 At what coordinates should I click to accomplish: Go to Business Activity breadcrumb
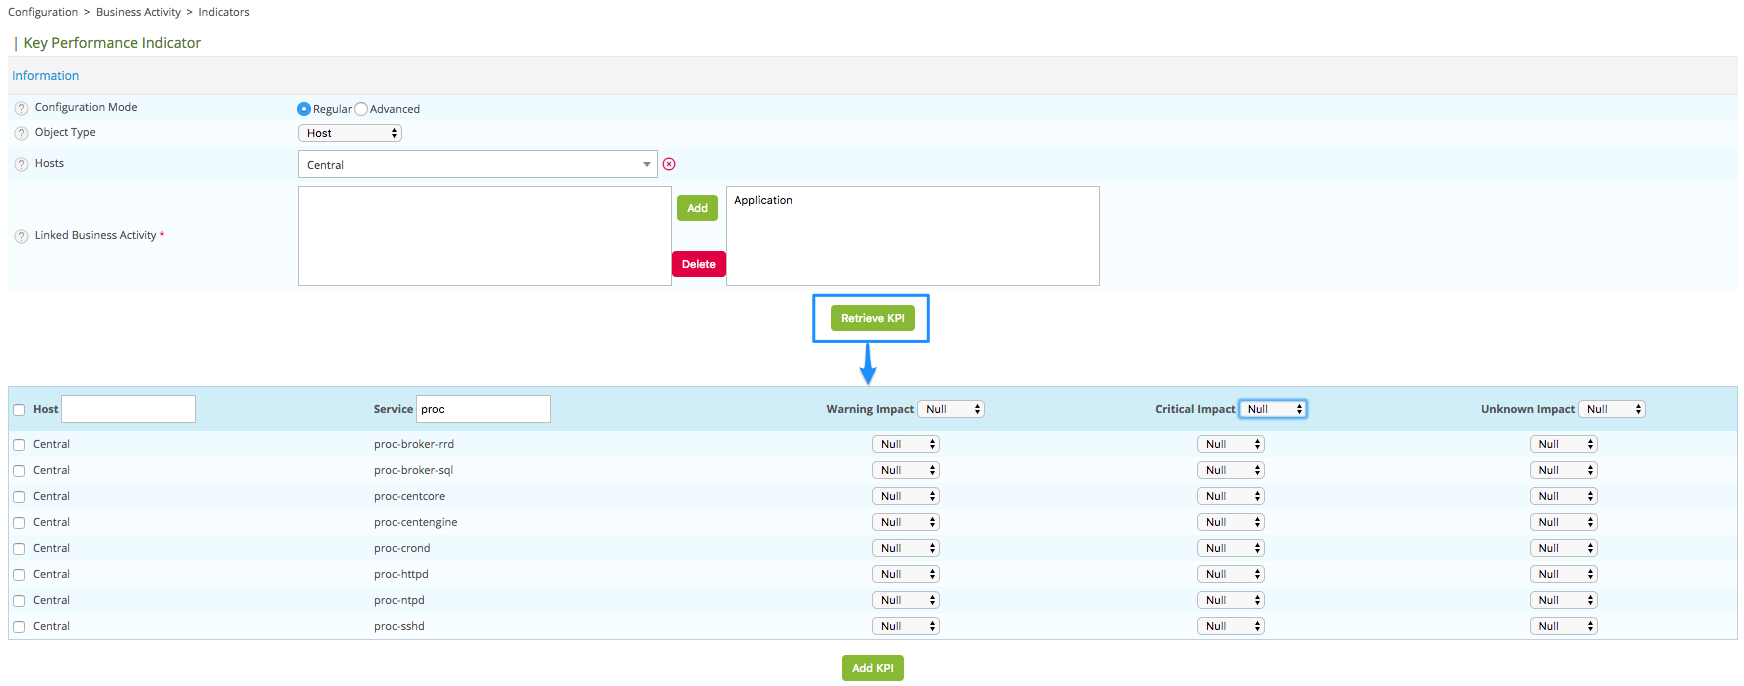click(138, 12)
